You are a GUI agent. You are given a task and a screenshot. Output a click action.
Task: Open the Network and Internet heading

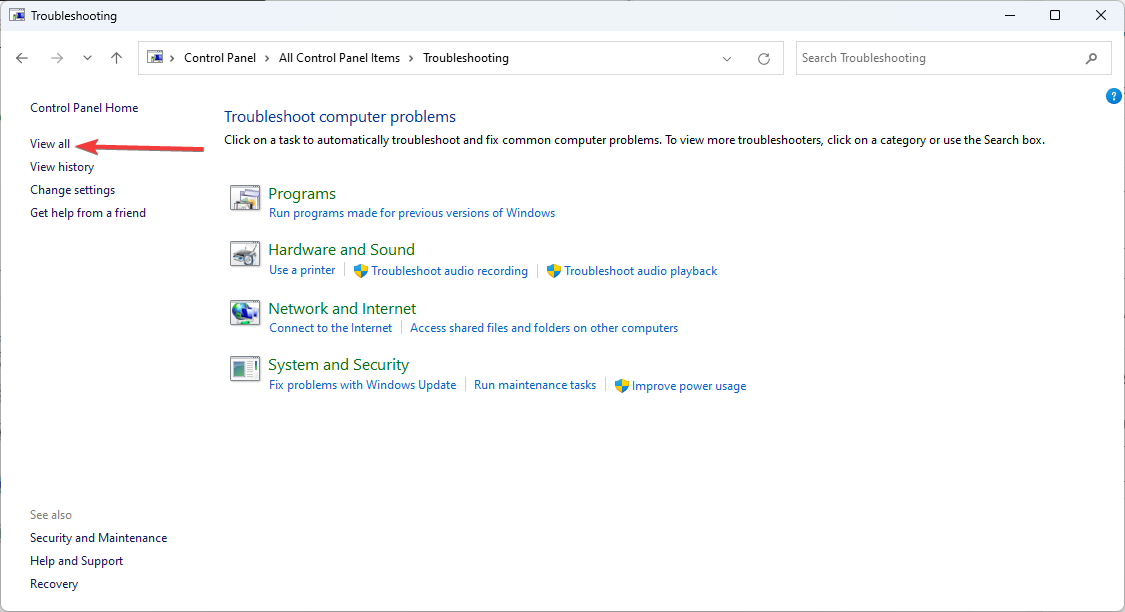(x=342, y=309)
